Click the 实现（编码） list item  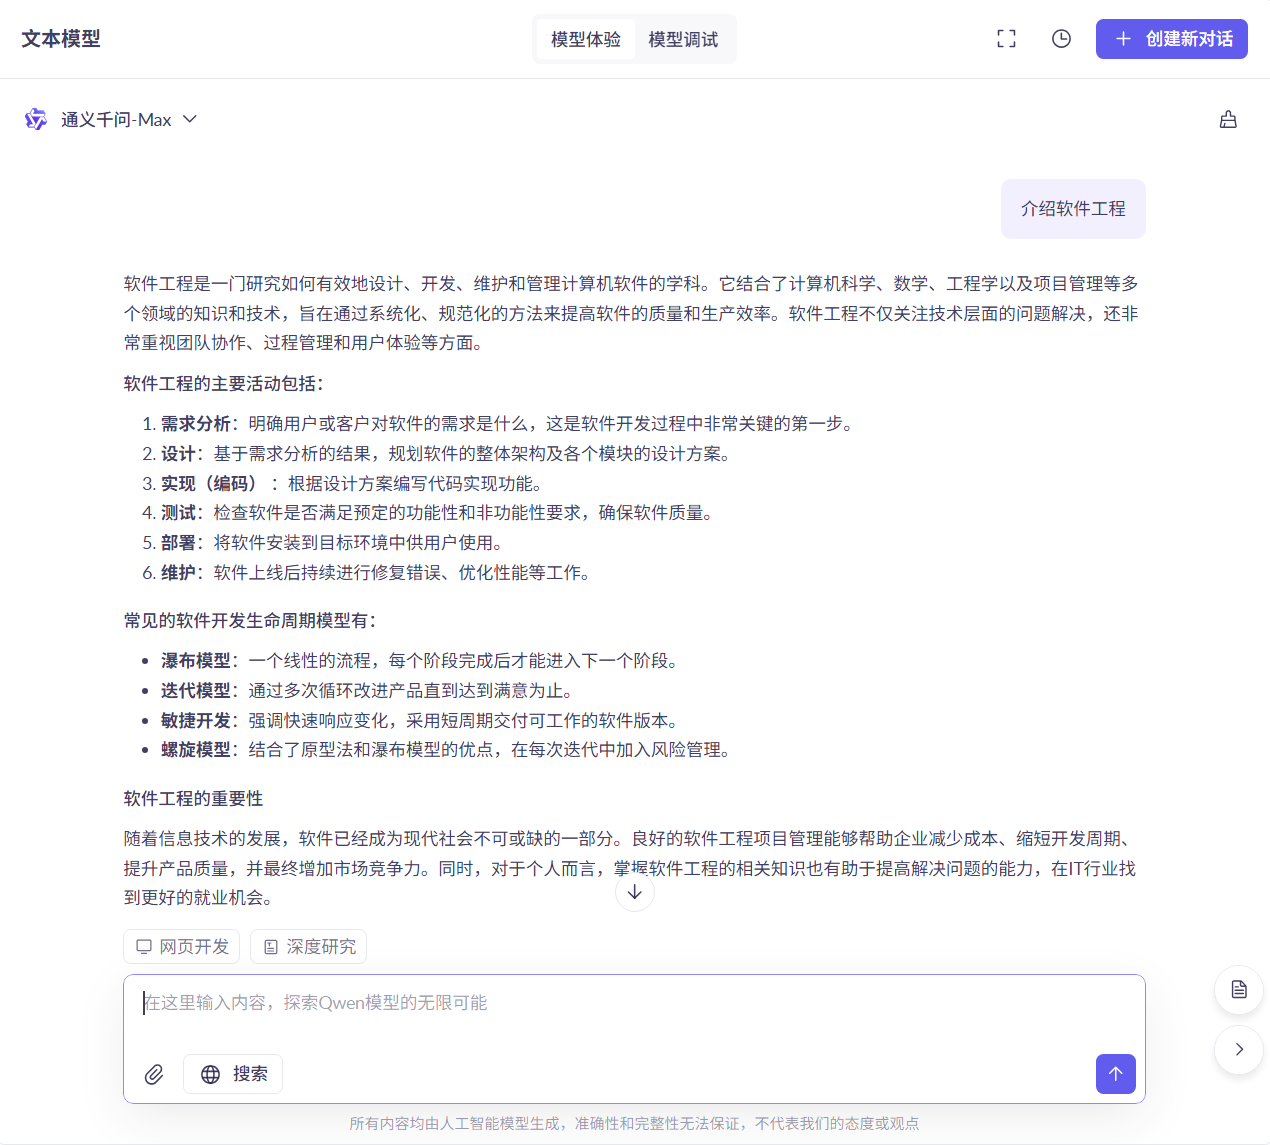tap(343, 484)
